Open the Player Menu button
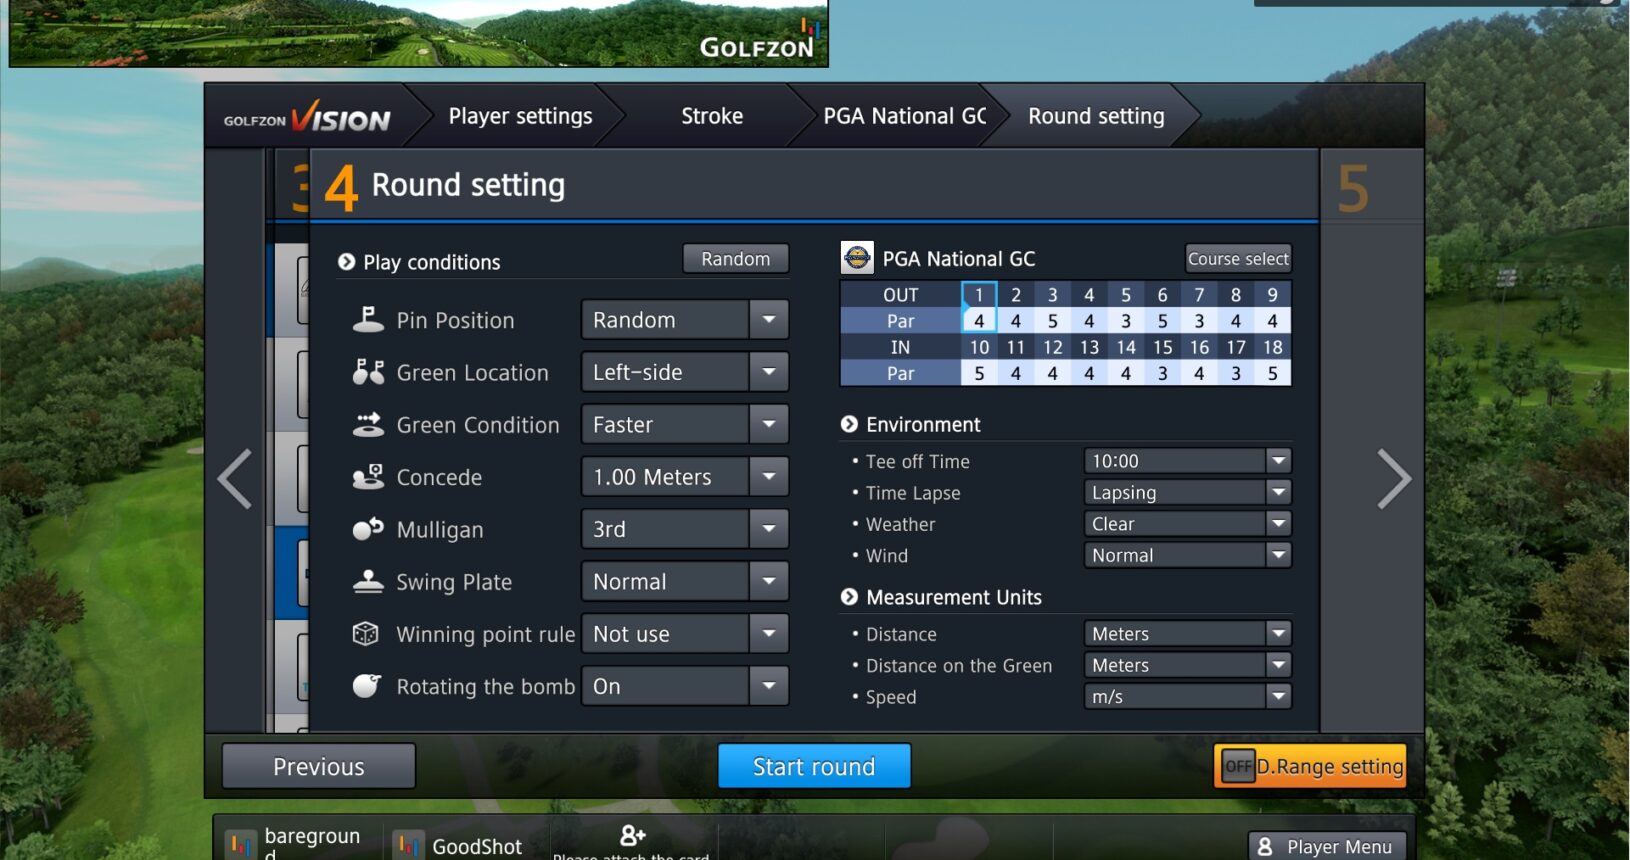The height and width of the screenshot is (860, 1630). pyautogui.click(x=1327, y=846)
